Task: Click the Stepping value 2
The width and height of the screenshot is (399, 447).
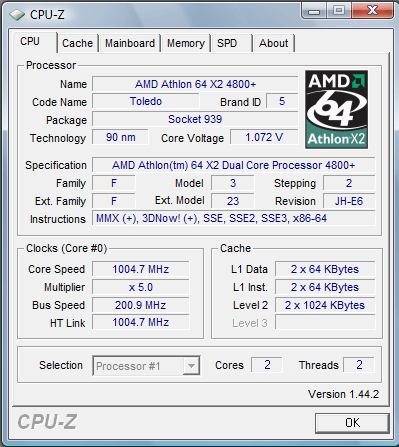Action: click(349, 183)
